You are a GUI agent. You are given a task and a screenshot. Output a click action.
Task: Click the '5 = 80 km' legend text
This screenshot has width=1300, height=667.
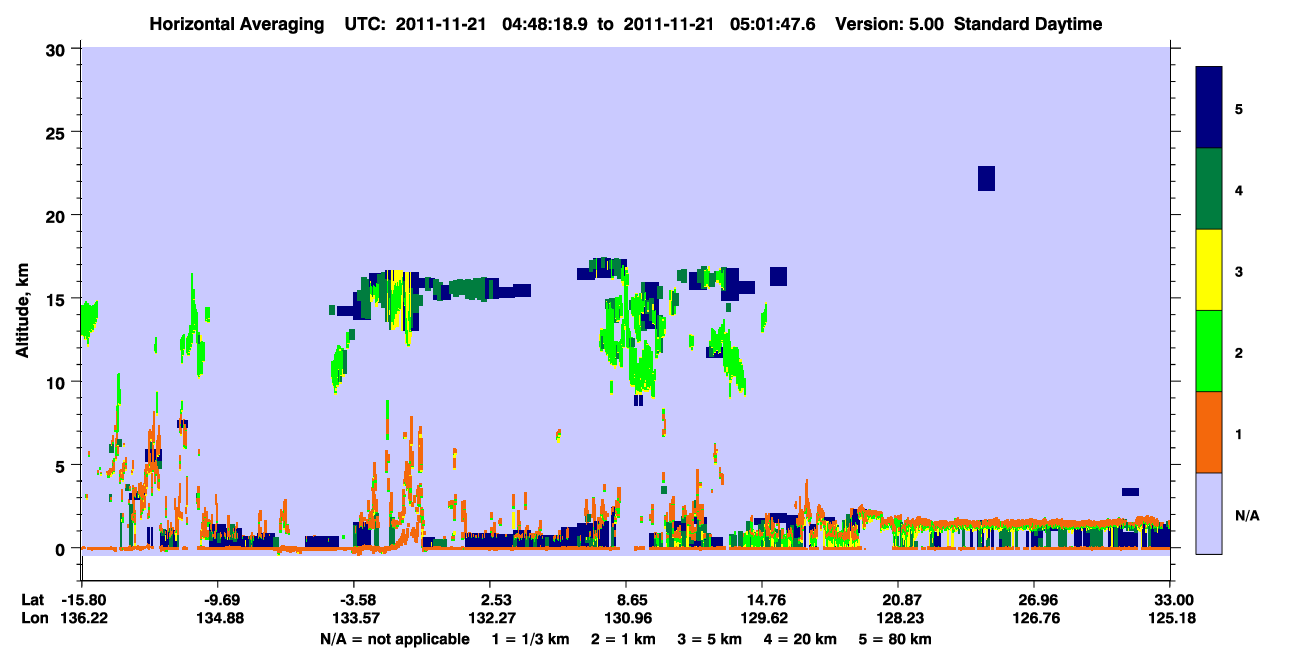pyautogui.click(x=895, y=639)
